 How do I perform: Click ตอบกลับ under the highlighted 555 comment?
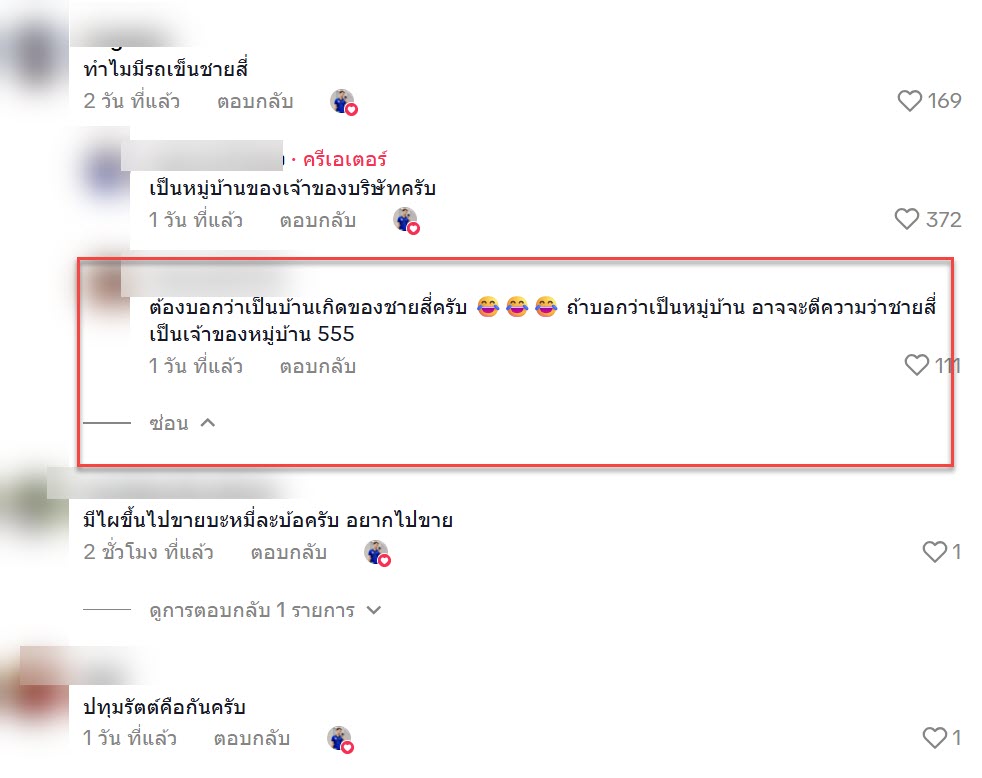(x=318, y=366)
